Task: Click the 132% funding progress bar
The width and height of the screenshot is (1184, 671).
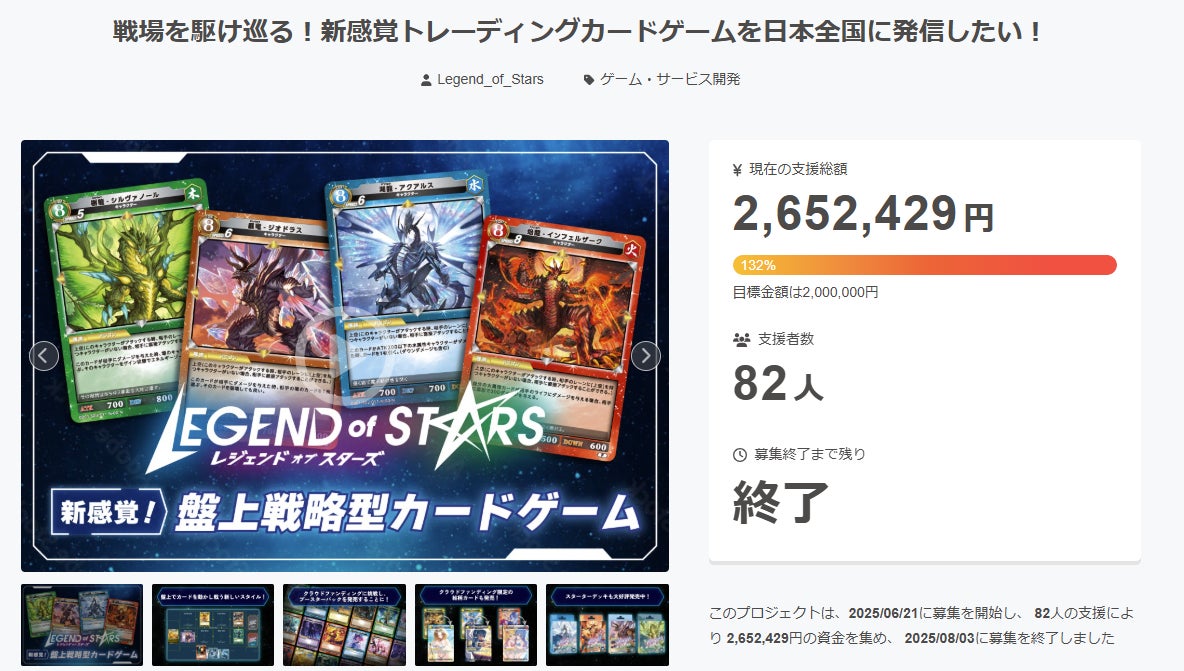Action: coord(924,265)
